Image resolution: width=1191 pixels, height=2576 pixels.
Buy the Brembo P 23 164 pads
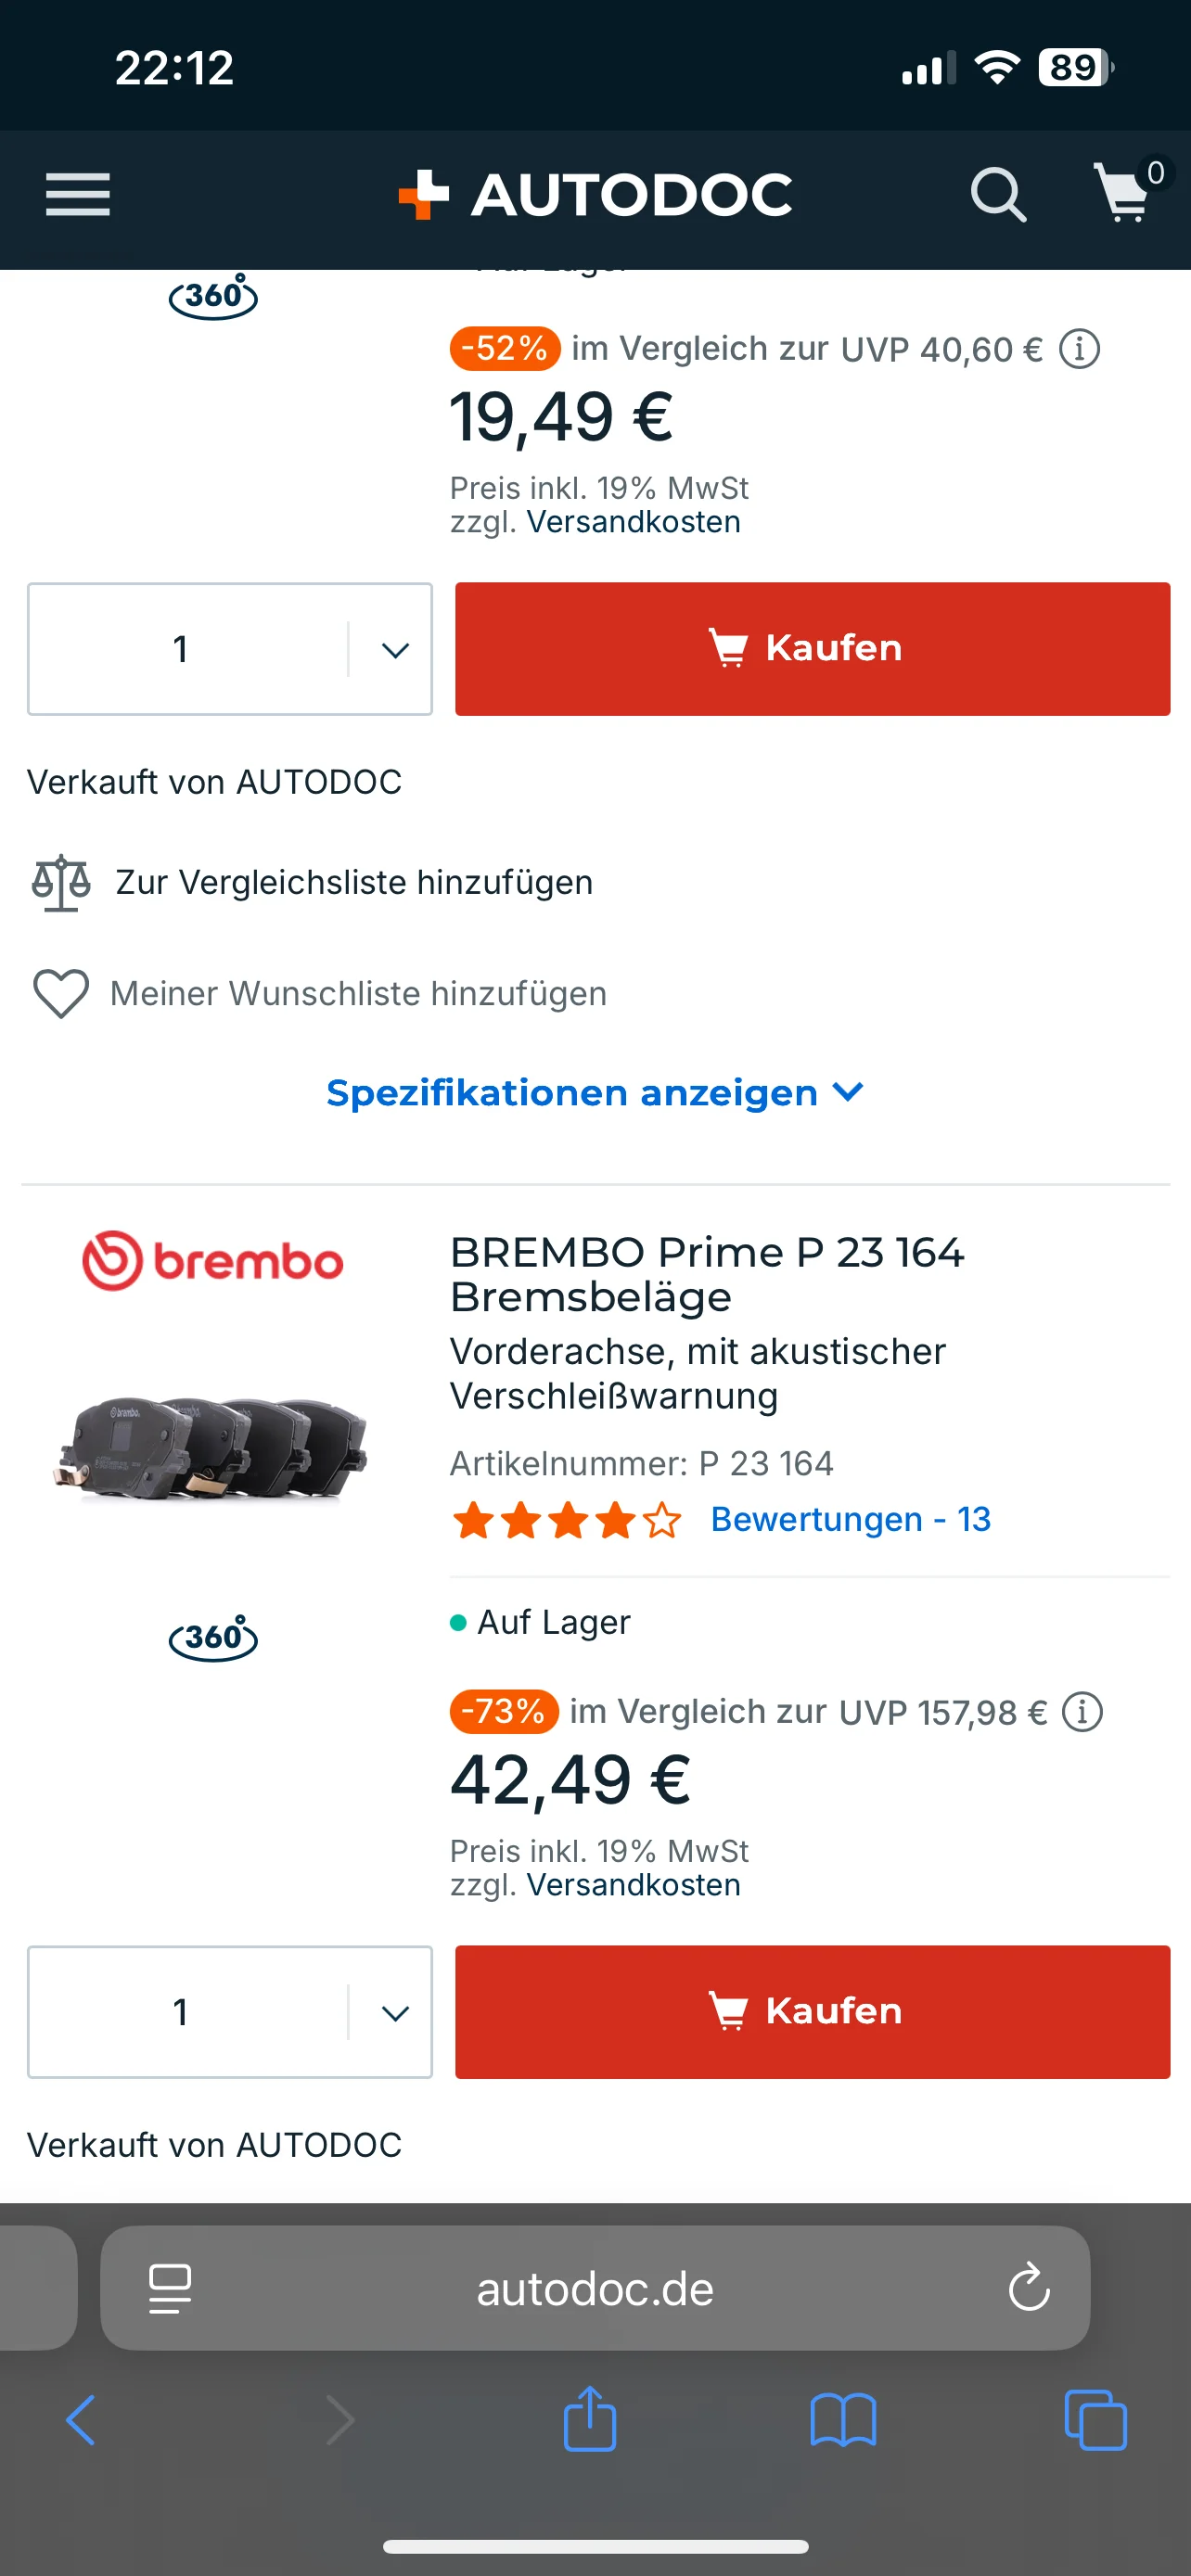coord(812,2012)
